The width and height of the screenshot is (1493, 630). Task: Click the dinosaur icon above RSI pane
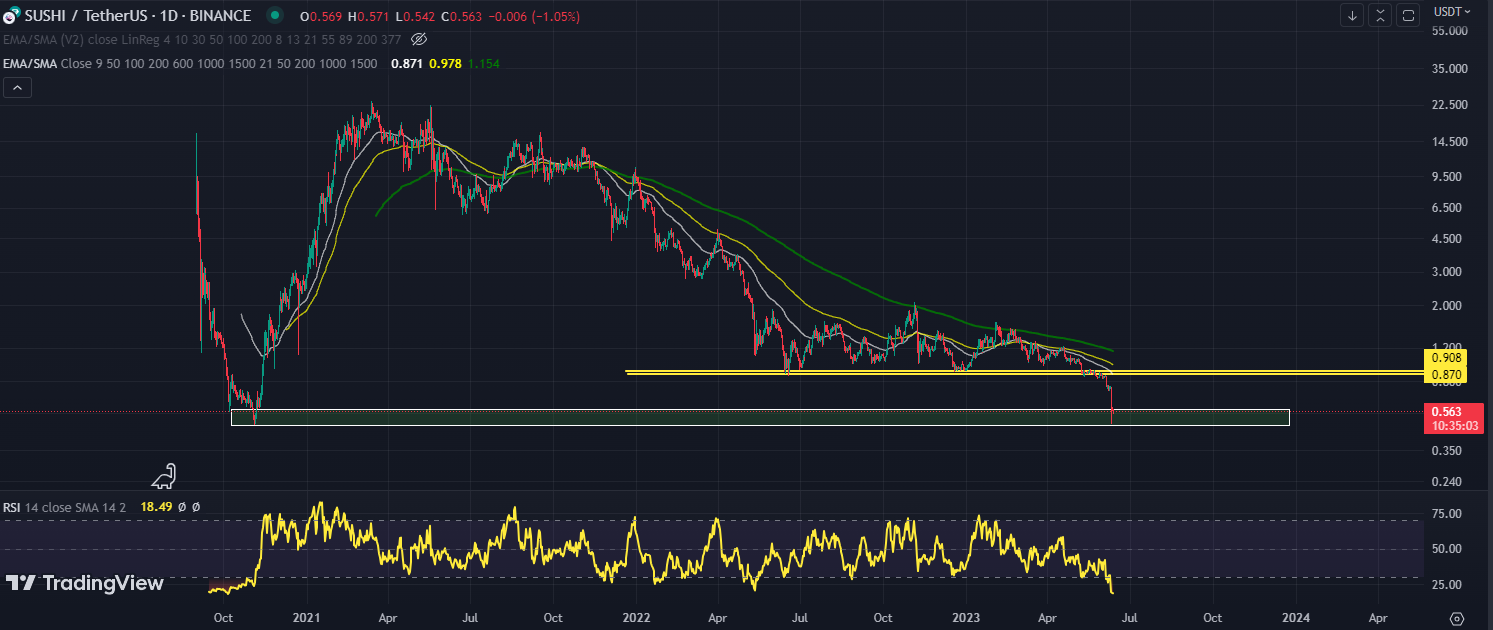(x=165, y=475)
